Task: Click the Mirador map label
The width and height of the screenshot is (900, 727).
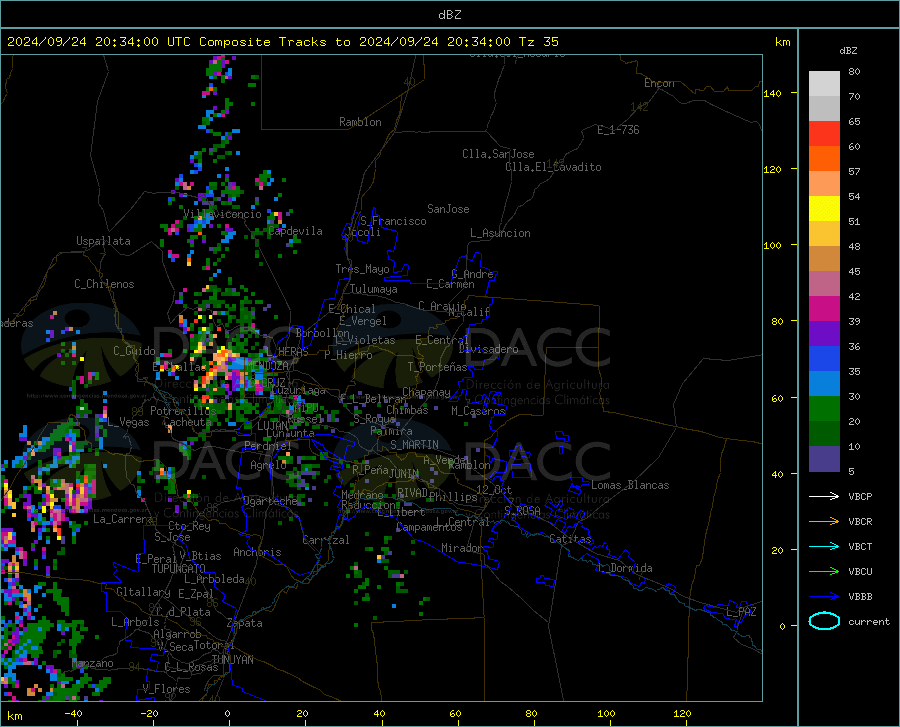Action: coord(462,548)
